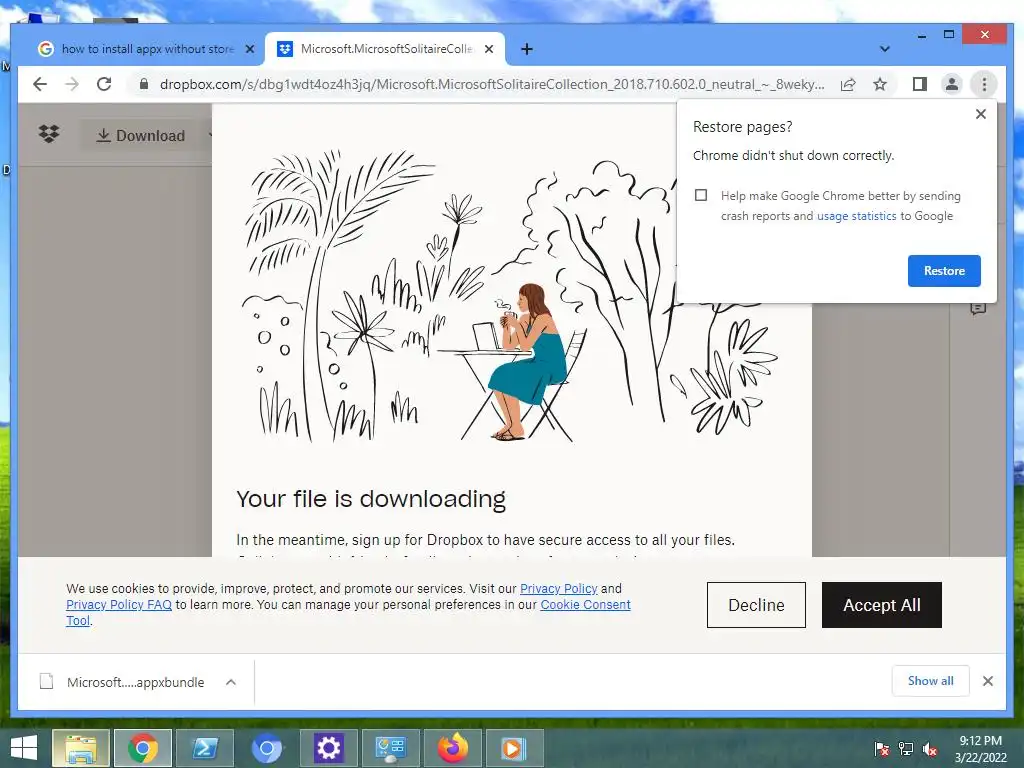This screenshot has width=1024, height=768.
Task: Click the 'Your file is downloading' heading
Action: point(371,499)
